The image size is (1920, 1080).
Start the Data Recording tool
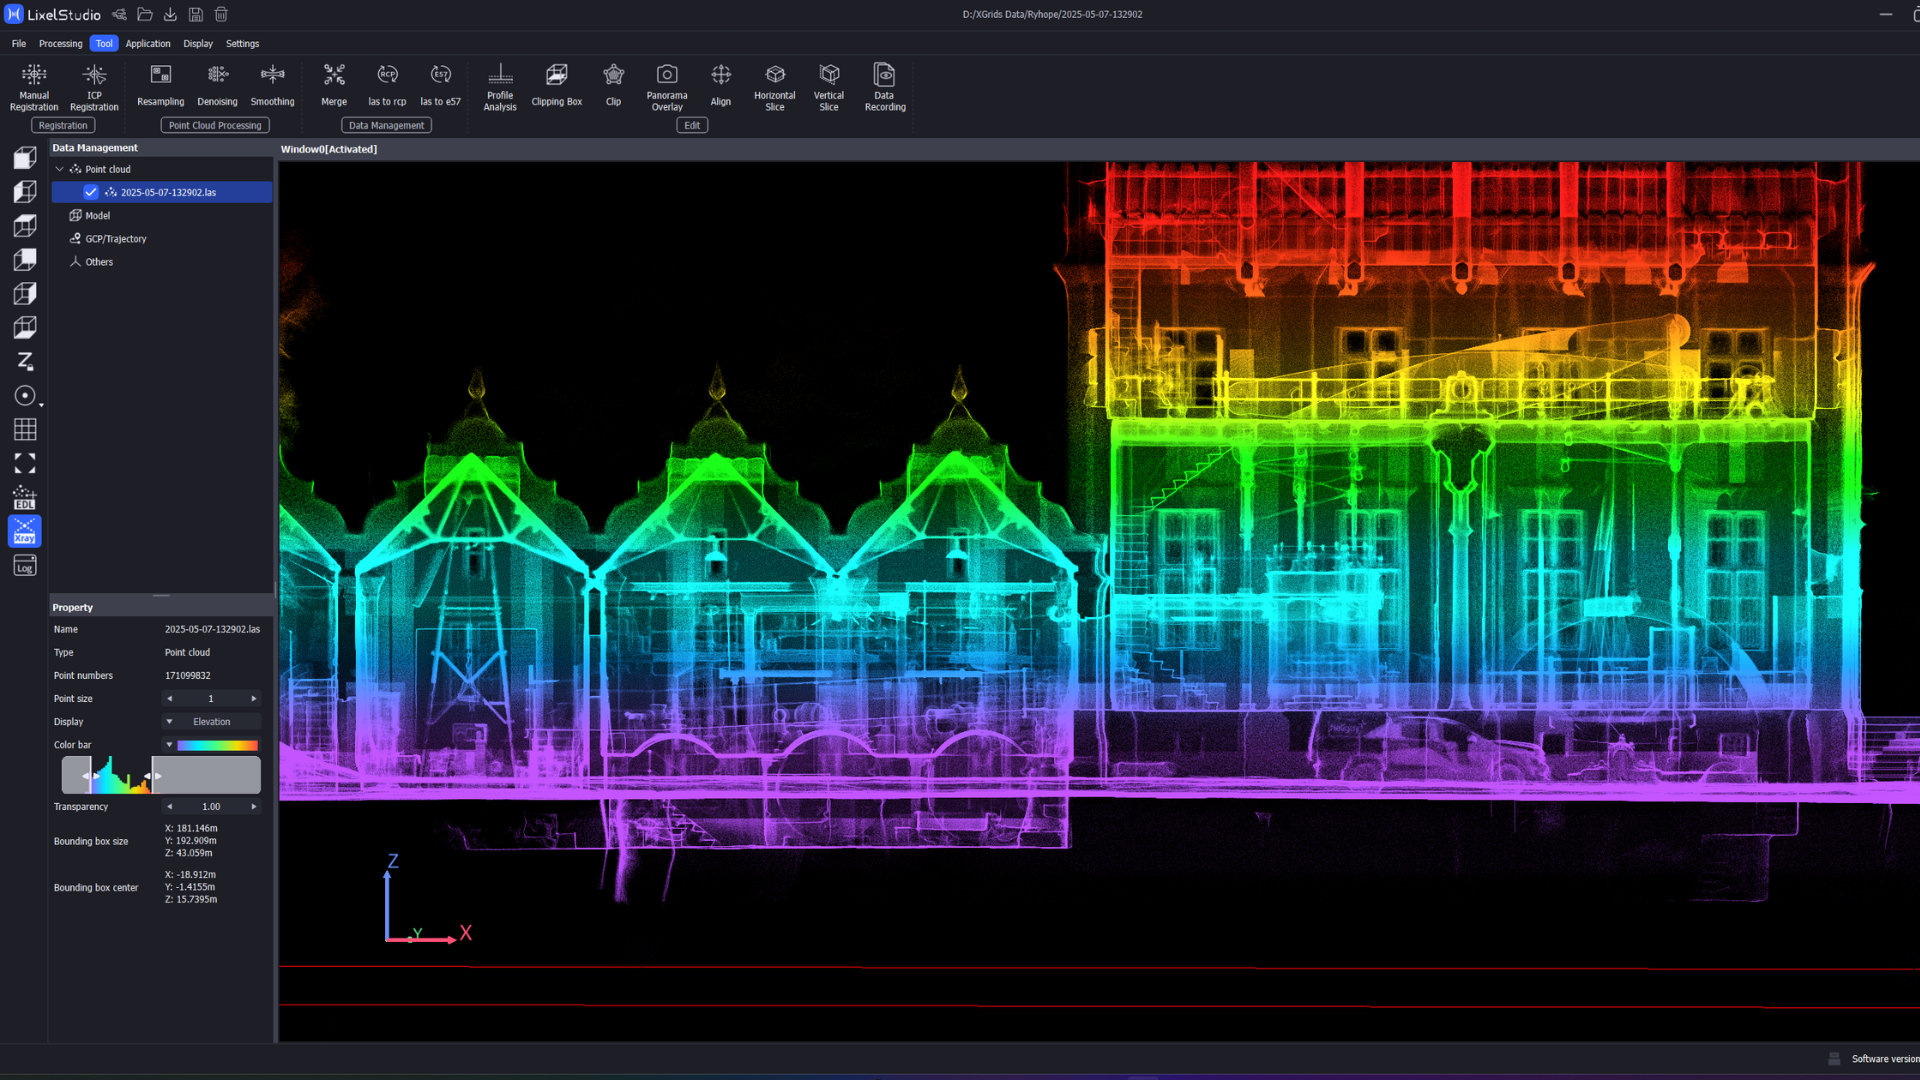[x=884, y=85]
